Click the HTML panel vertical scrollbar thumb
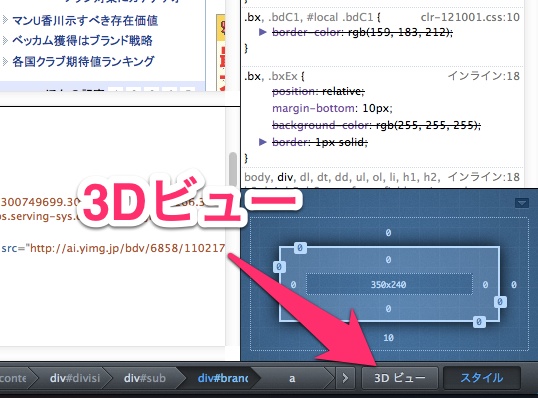Viewport: 538px width, 398px height. [x=233, y=169]
